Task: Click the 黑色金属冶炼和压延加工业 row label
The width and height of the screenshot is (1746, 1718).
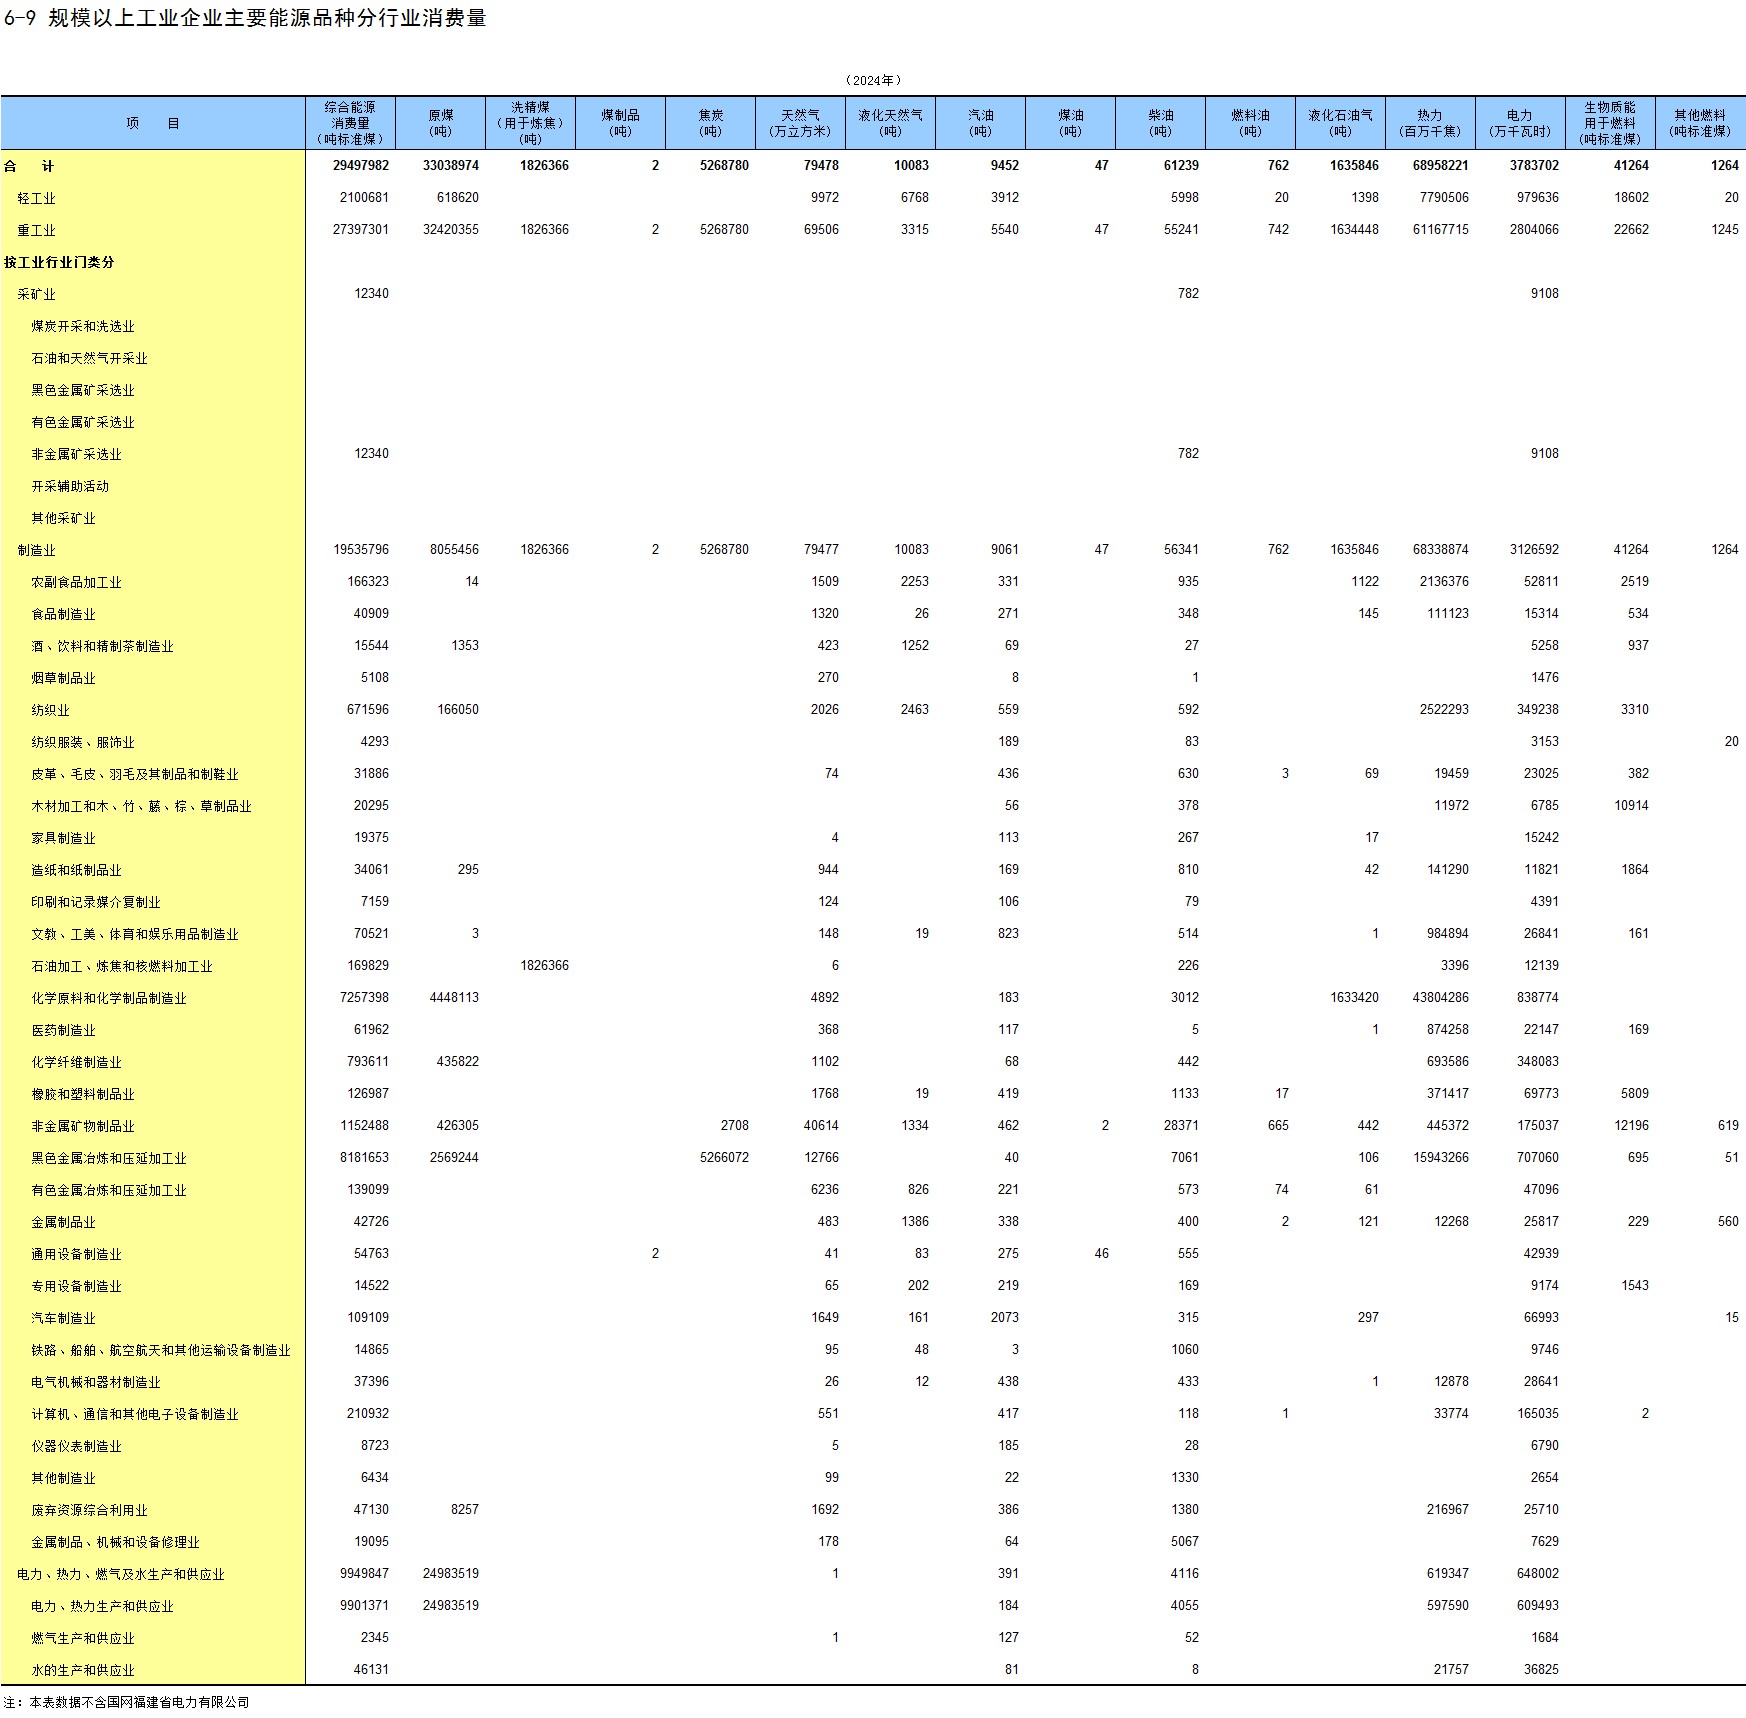Action: point(109,1158)
